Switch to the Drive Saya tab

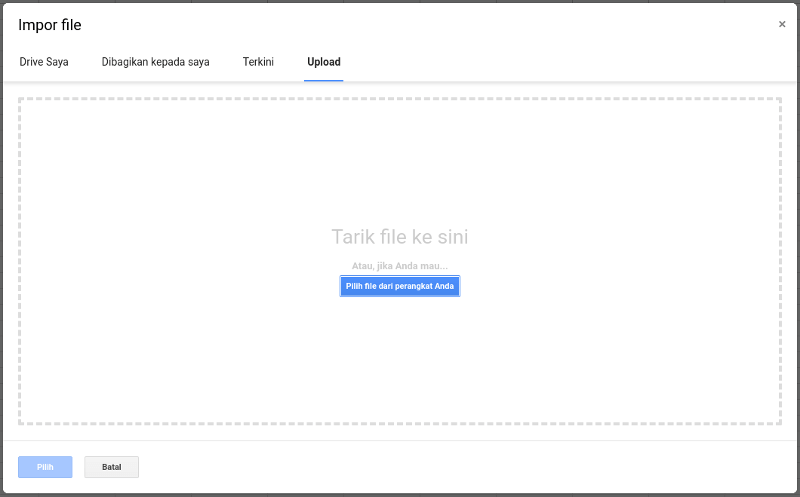(44, 62)
